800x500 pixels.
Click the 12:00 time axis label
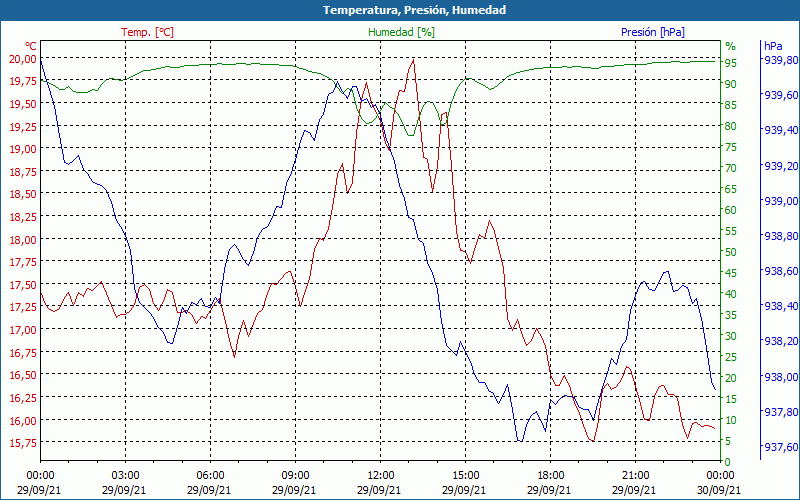coord(380,476)
